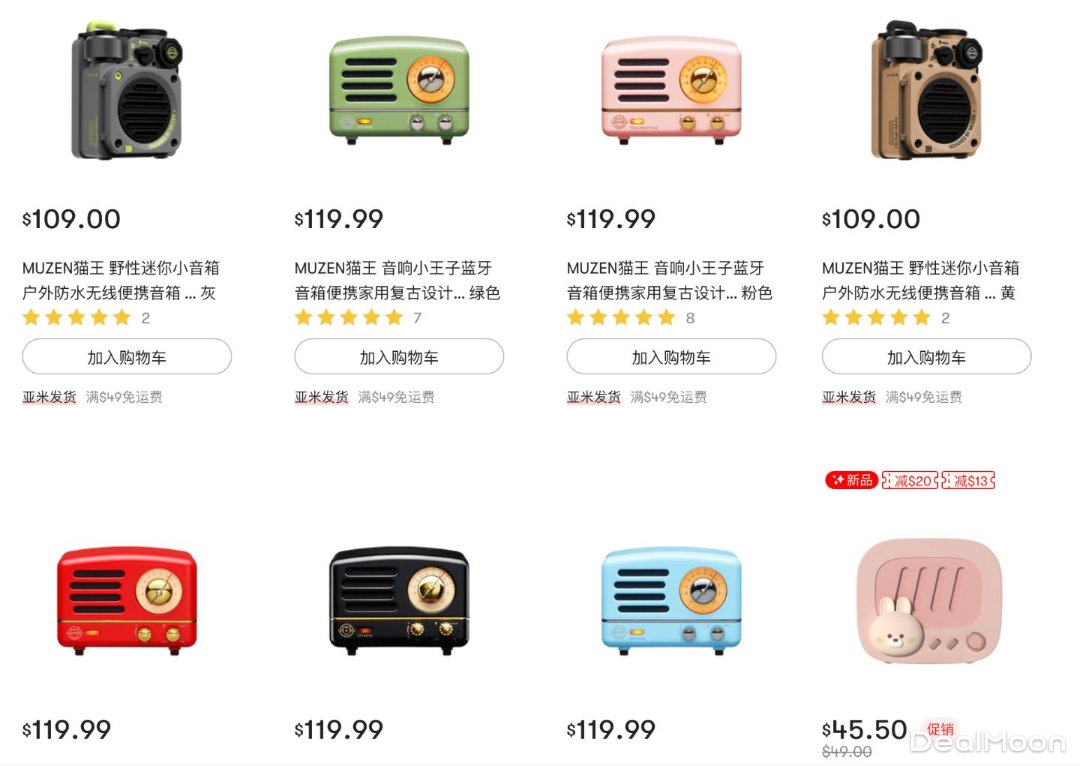Click the star rating with 7 reviews
Screen dimensions: 1080x766
click(x=358, y=318)
